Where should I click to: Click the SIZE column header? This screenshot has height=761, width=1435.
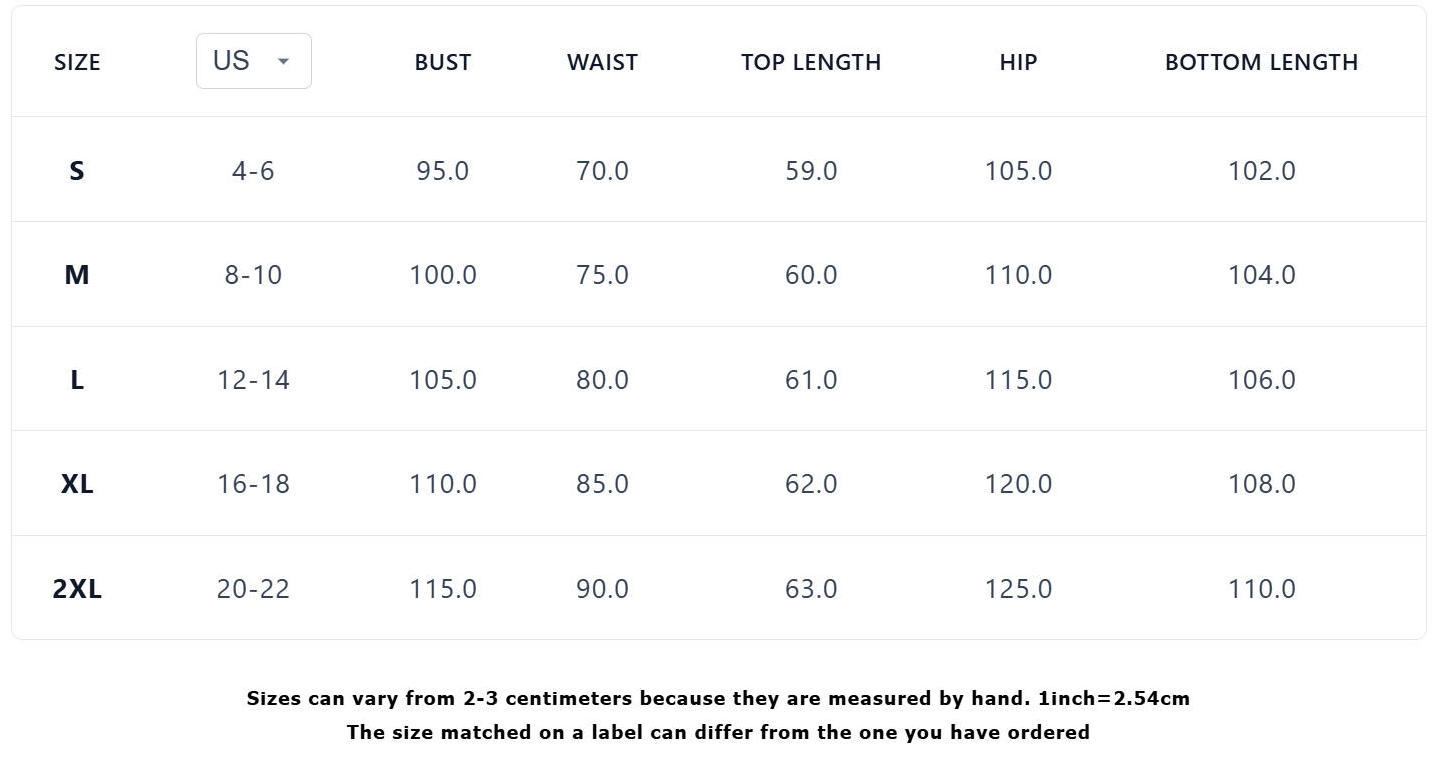[77, 62]
